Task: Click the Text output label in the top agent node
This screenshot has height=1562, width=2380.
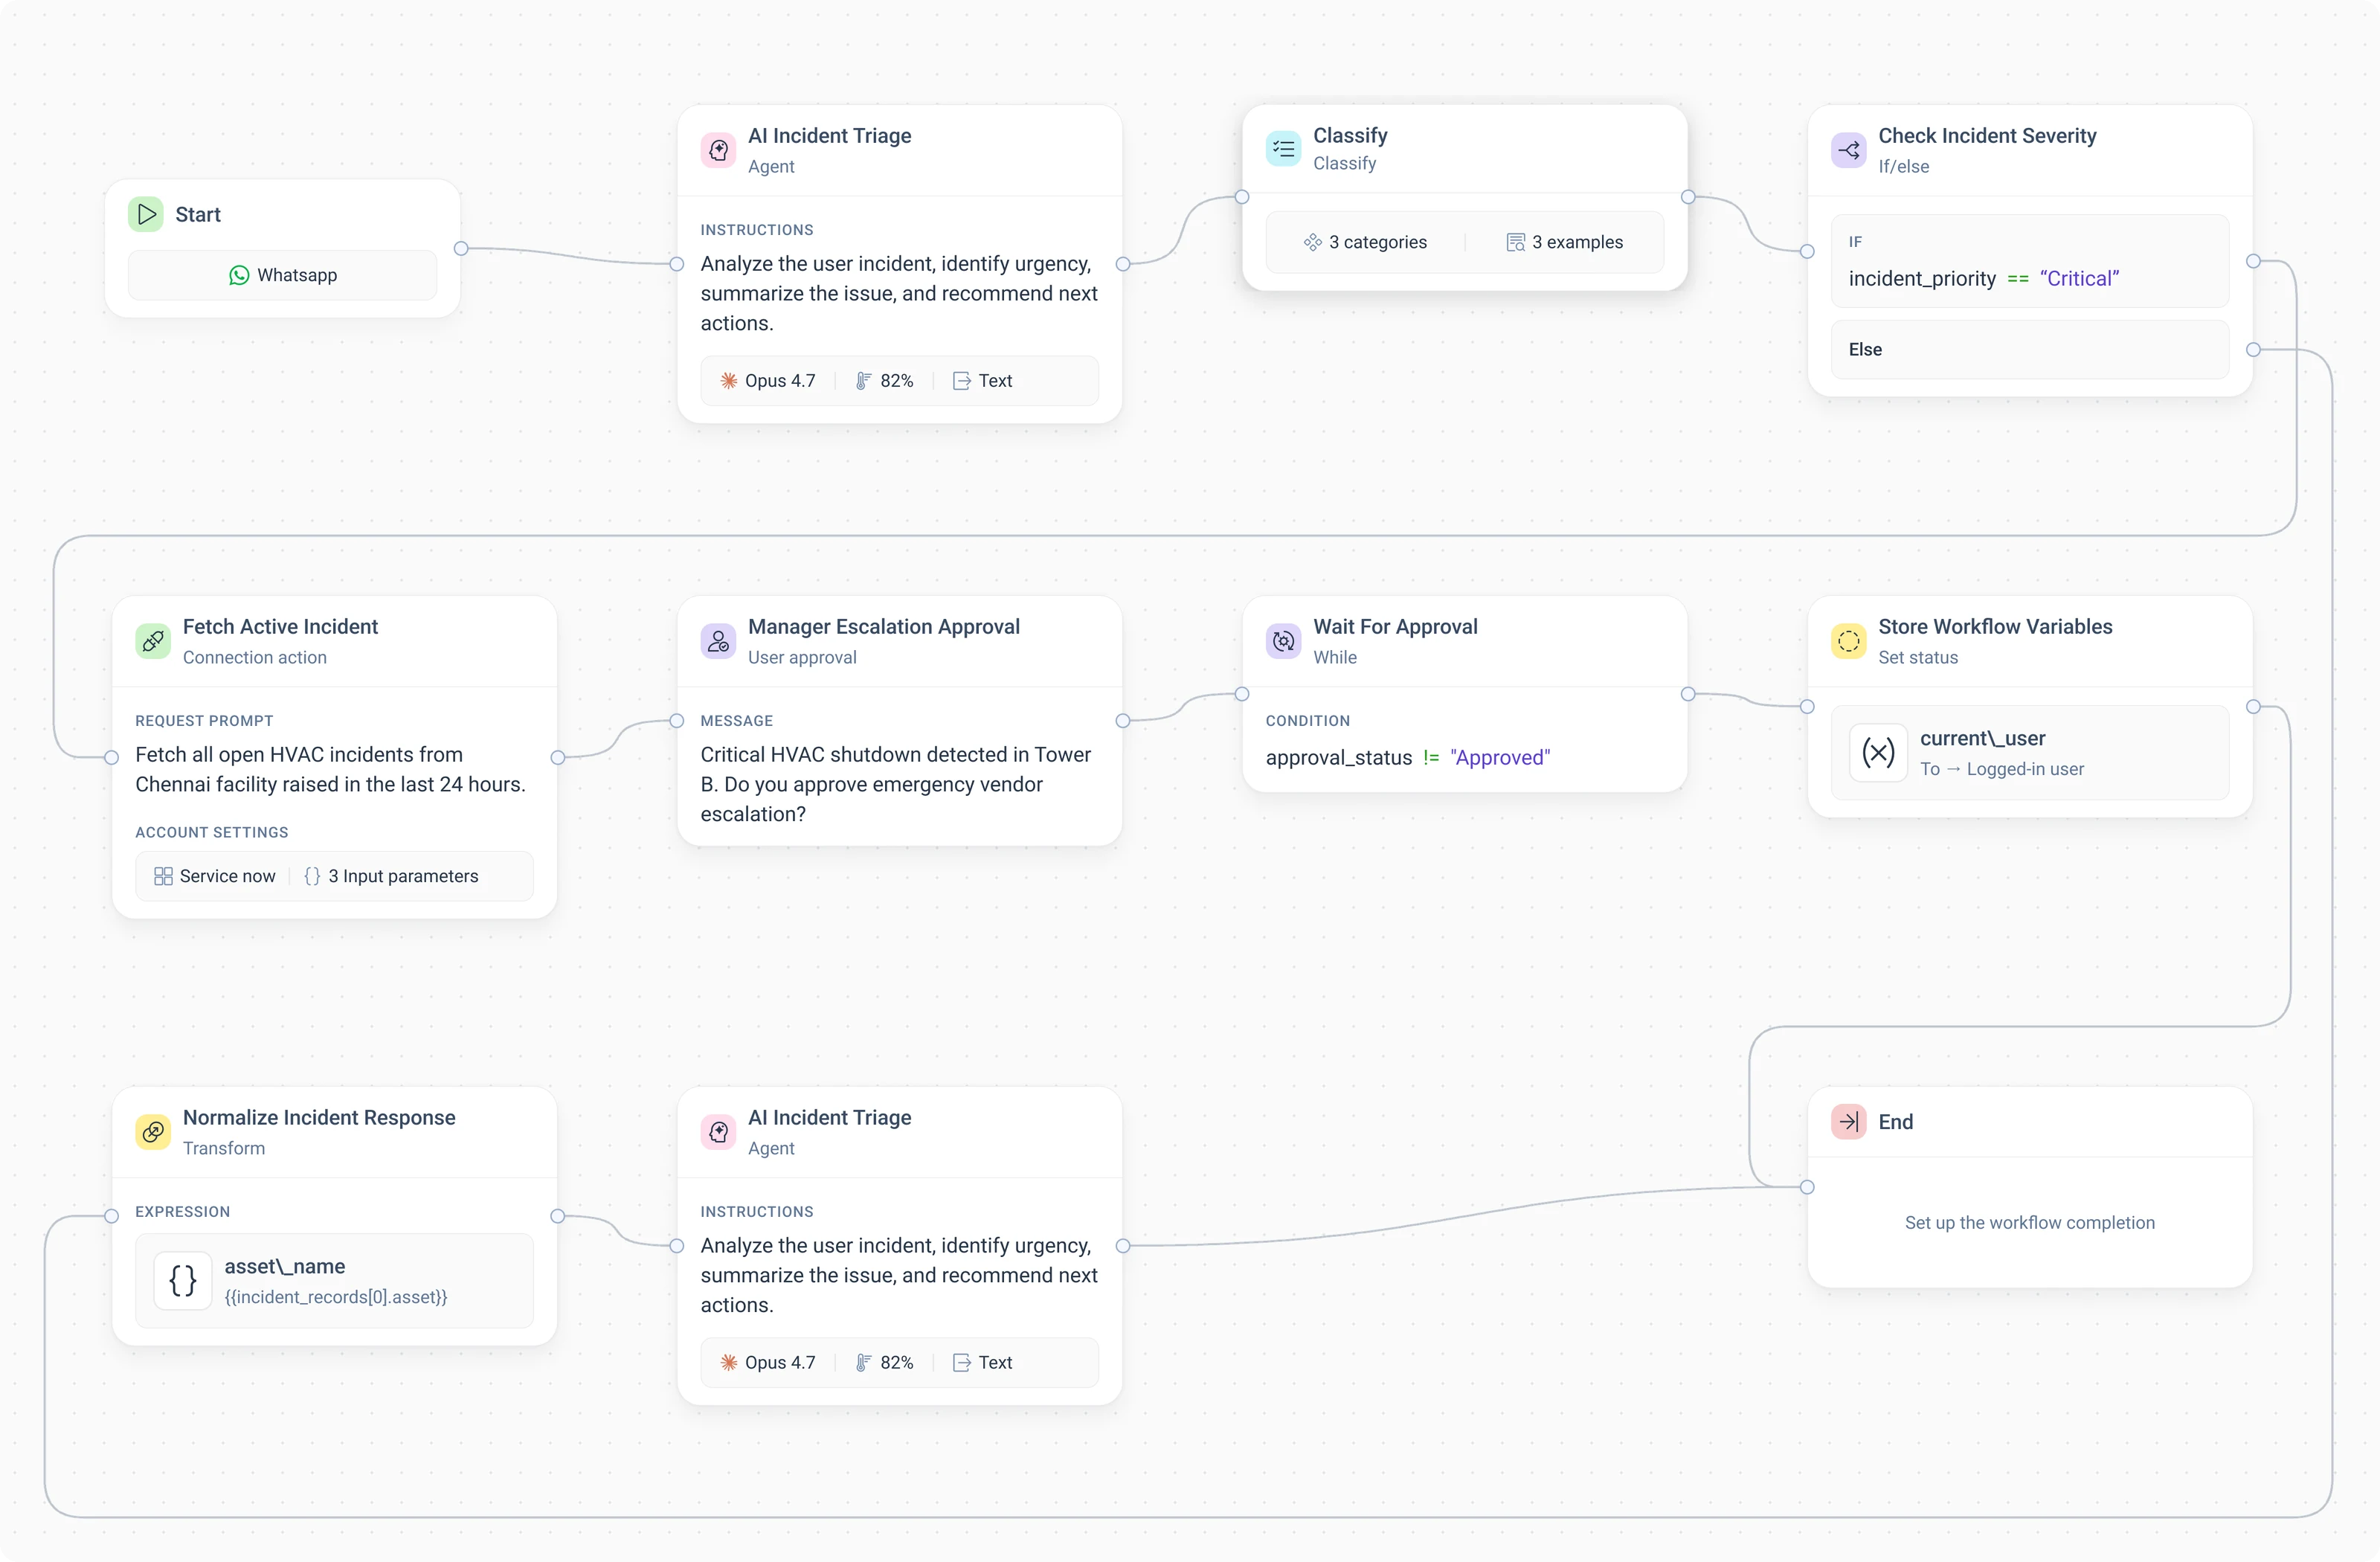Action: click(995, 381)
